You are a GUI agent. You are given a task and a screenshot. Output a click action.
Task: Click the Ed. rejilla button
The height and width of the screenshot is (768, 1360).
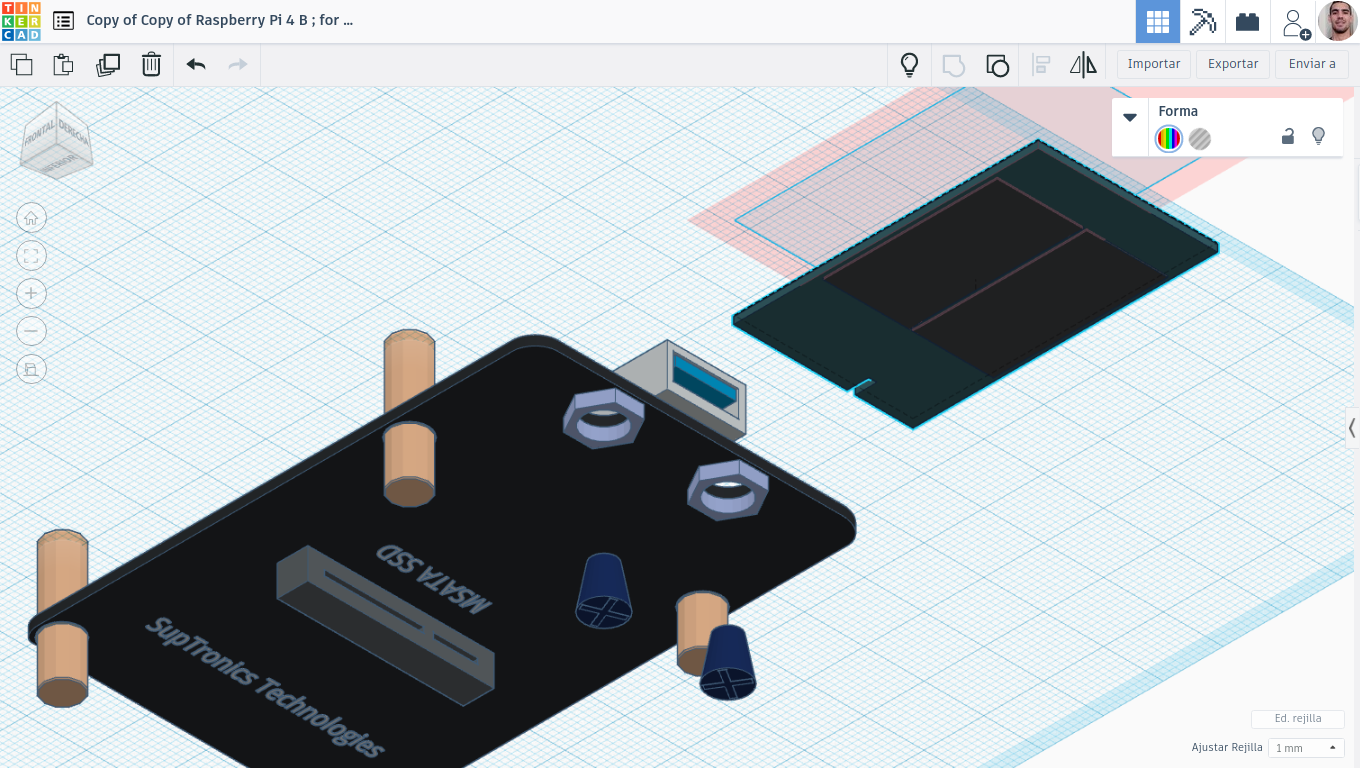tap(1297, 719)
